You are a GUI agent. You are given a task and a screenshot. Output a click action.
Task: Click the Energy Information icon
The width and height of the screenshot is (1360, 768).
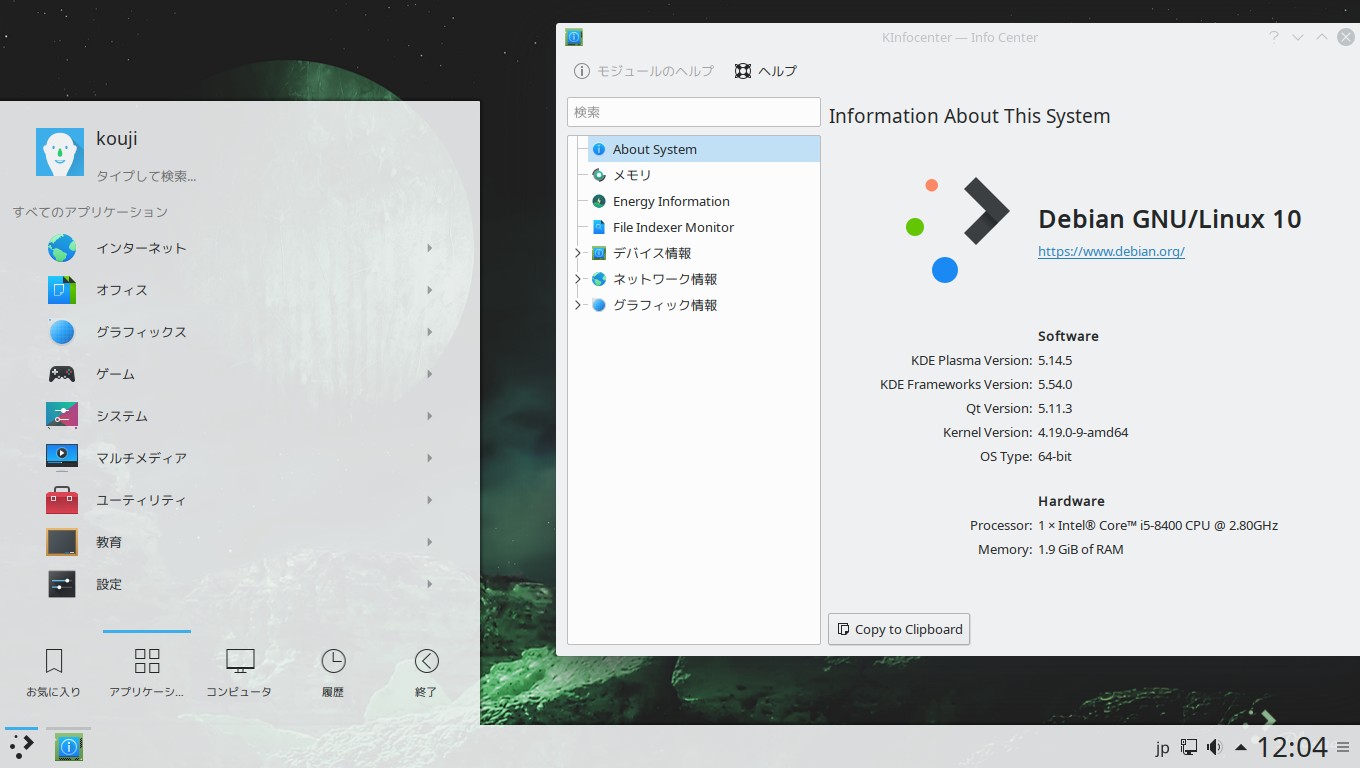pyautogui.click(x=599, y=201)
